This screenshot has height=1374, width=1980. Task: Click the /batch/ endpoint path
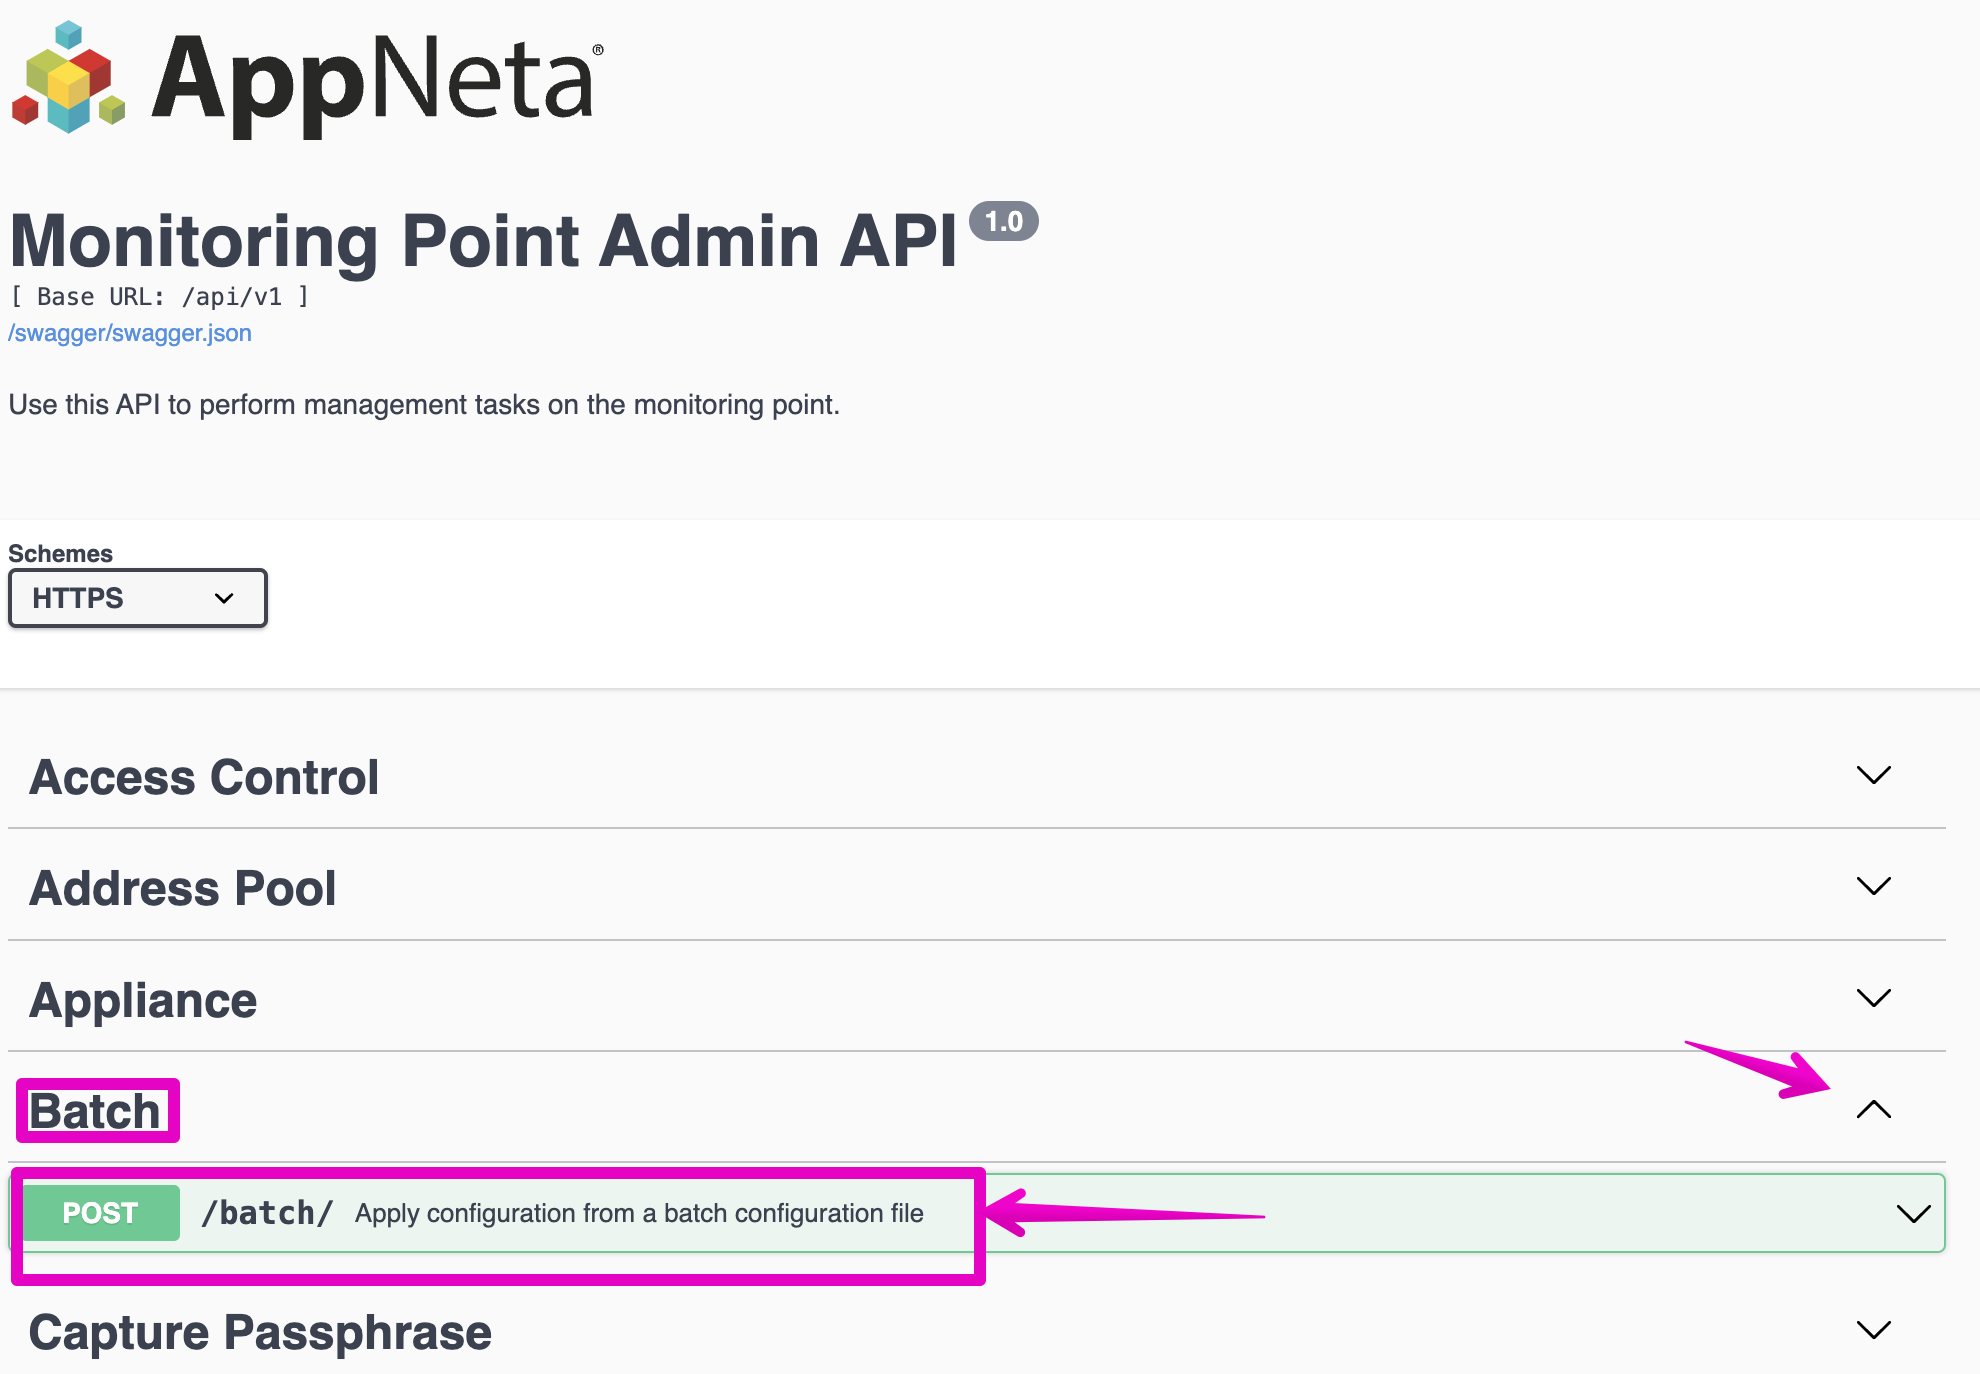coord(267,1213)
